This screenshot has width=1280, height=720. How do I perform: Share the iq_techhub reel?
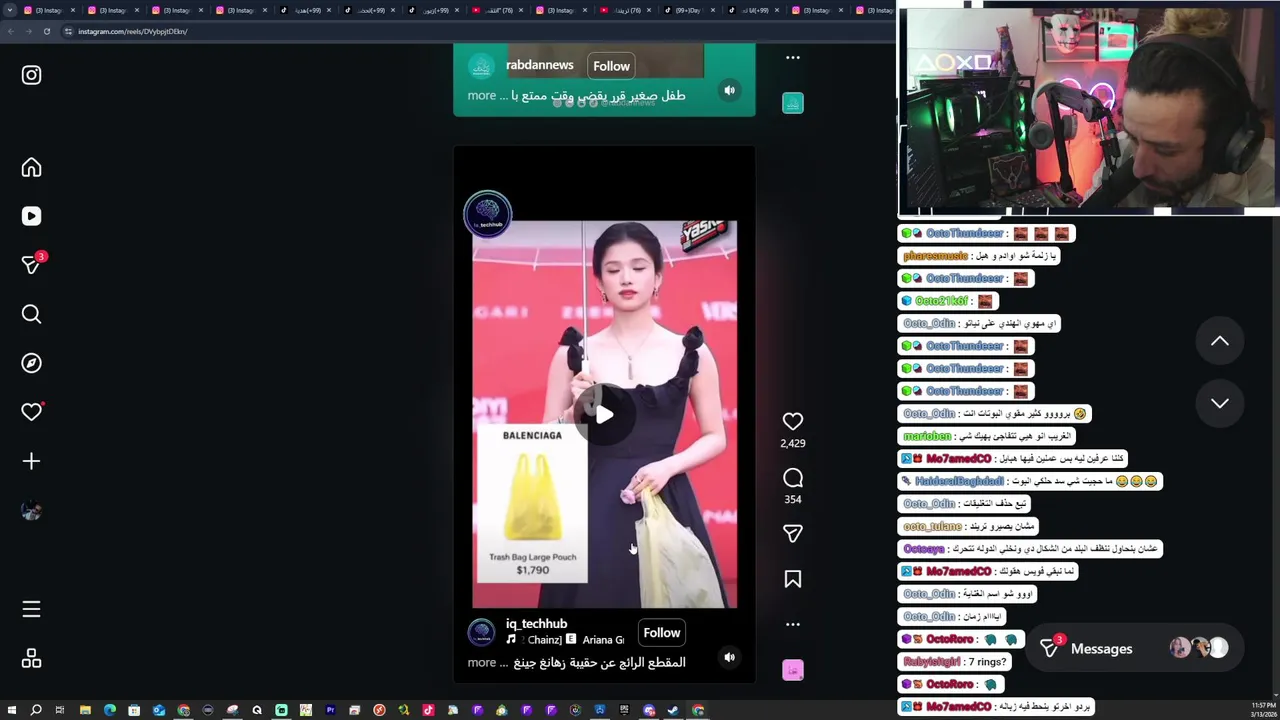click(793, 534)
